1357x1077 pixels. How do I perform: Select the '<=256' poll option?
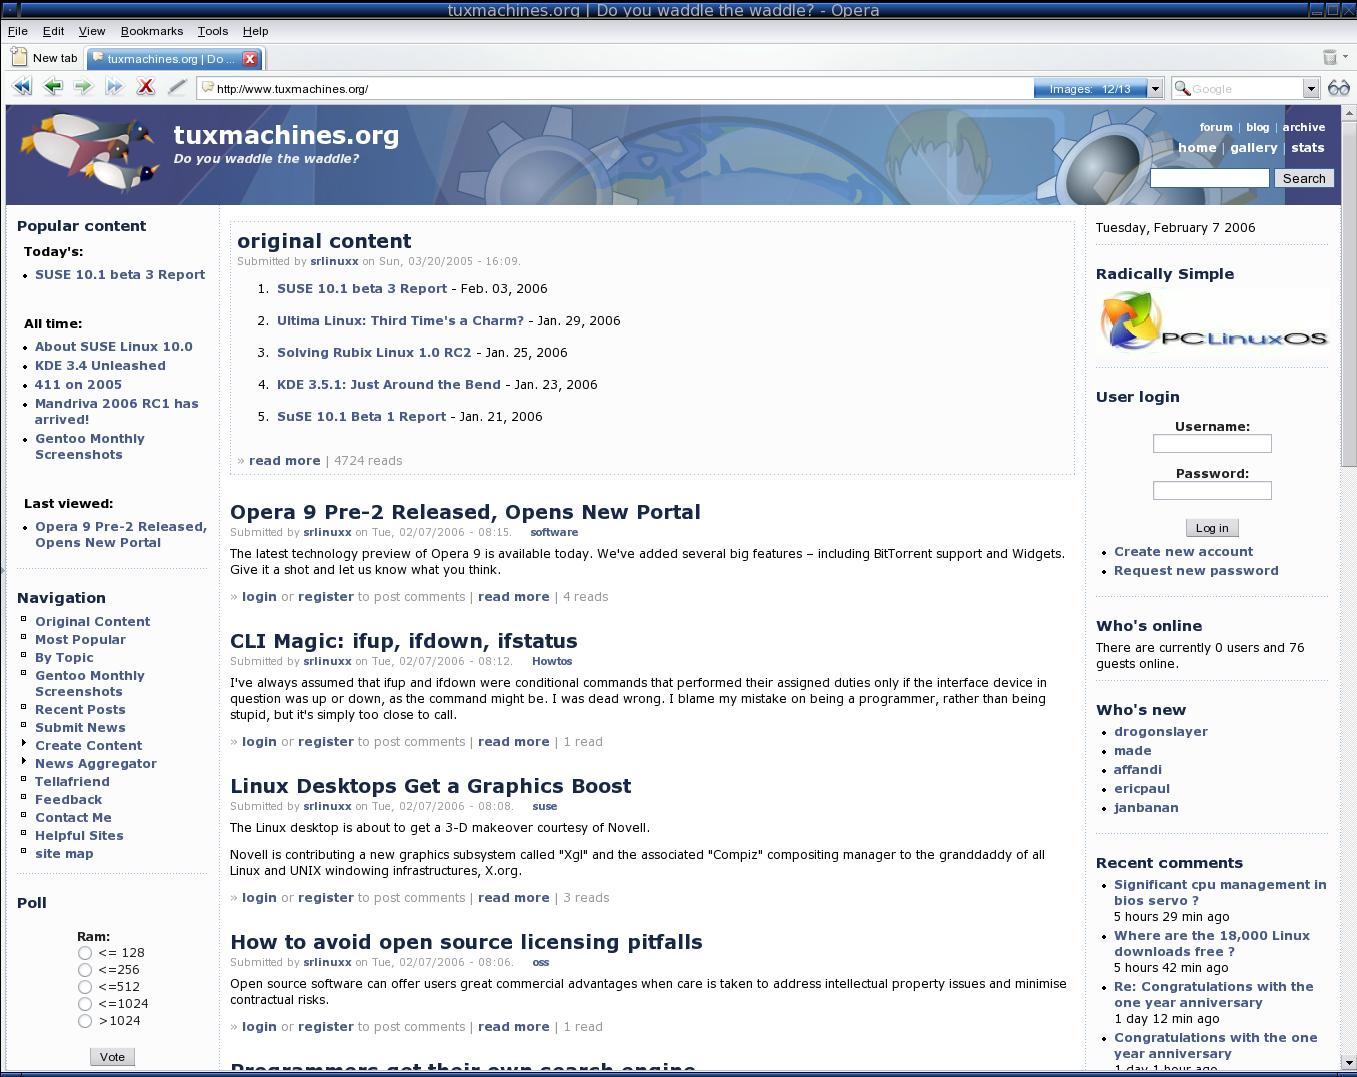point(85,970)
